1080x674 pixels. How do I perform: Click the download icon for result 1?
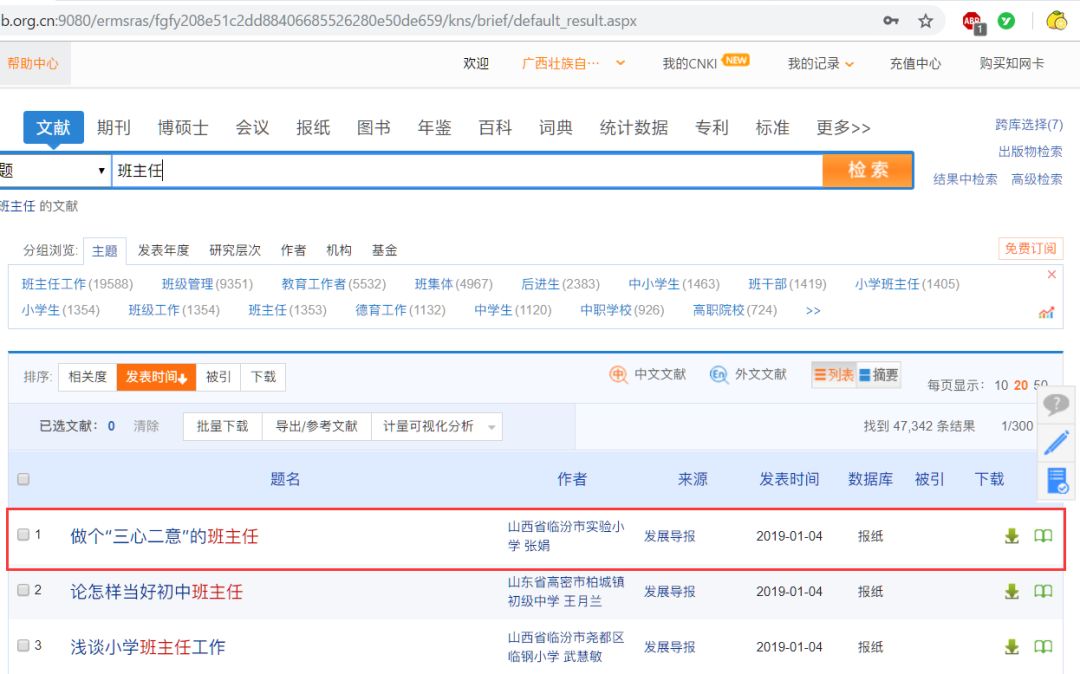pyautogui.click(x=1011, y=536)
